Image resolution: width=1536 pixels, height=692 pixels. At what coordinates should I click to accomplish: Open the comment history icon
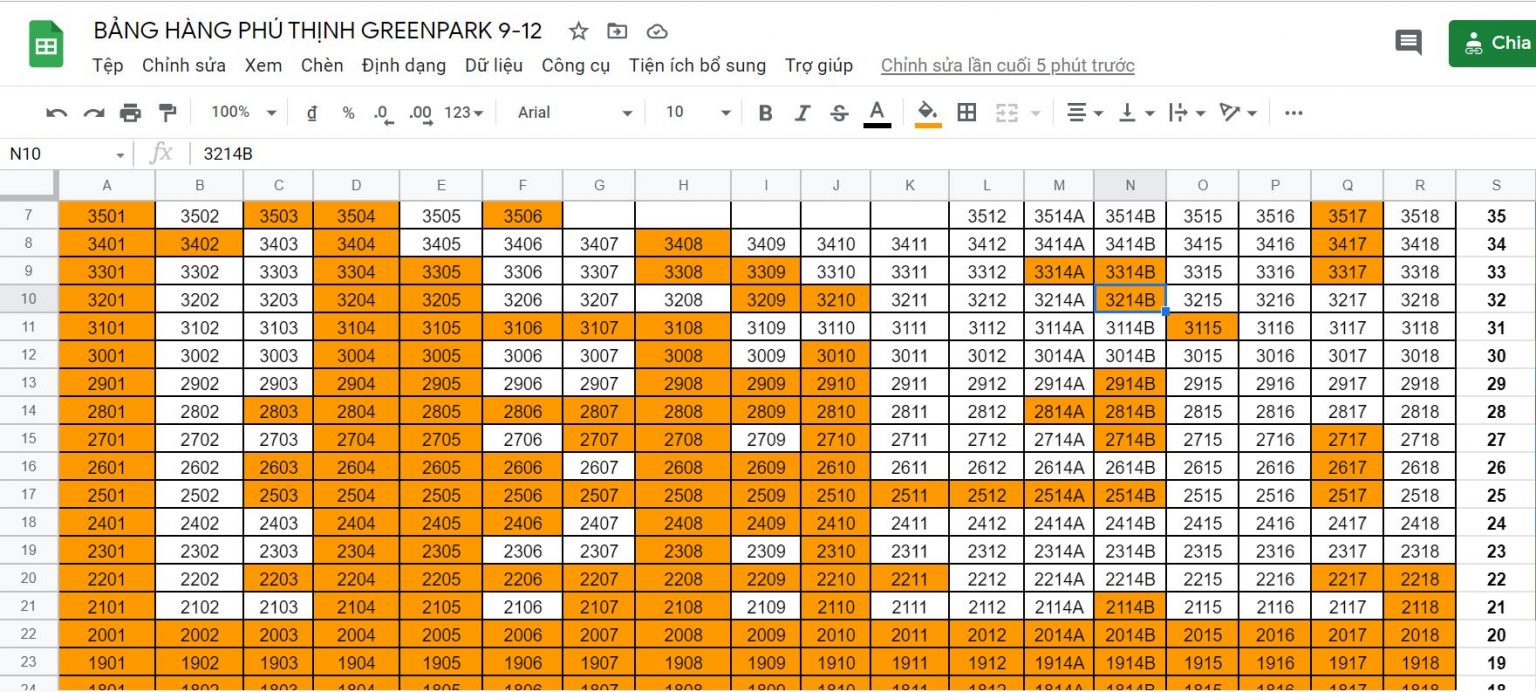[x=1408, y=42]
